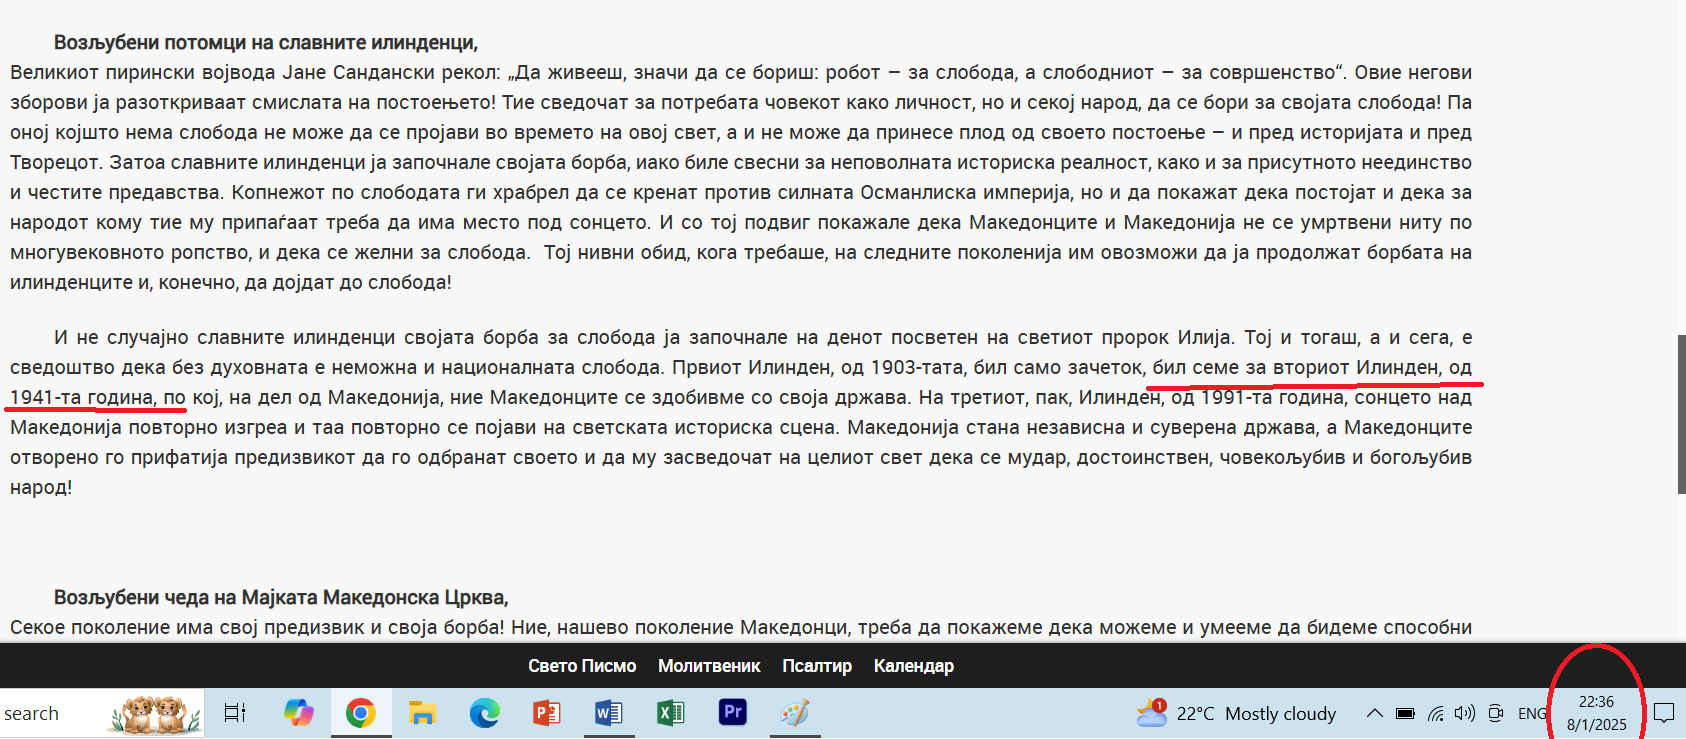1686x739 pixels.
Task: Launch Adobe Premiere Pro
Action: (x=733, y=712)
